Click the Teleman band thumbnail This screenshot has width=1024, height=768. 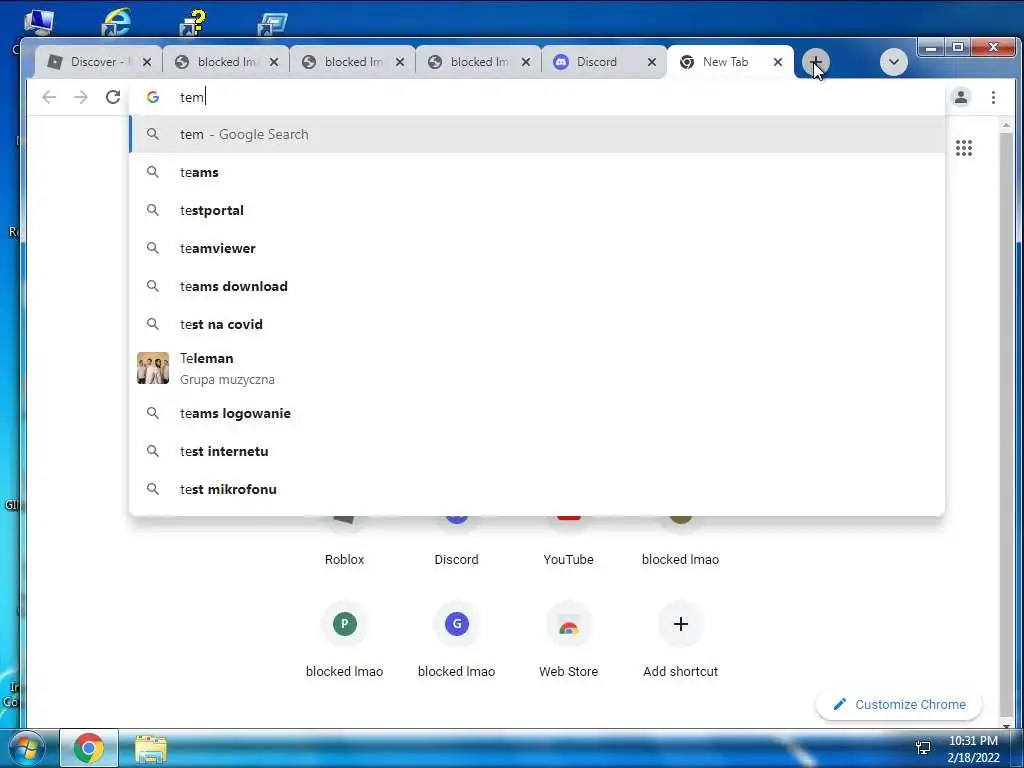[153, 368]
